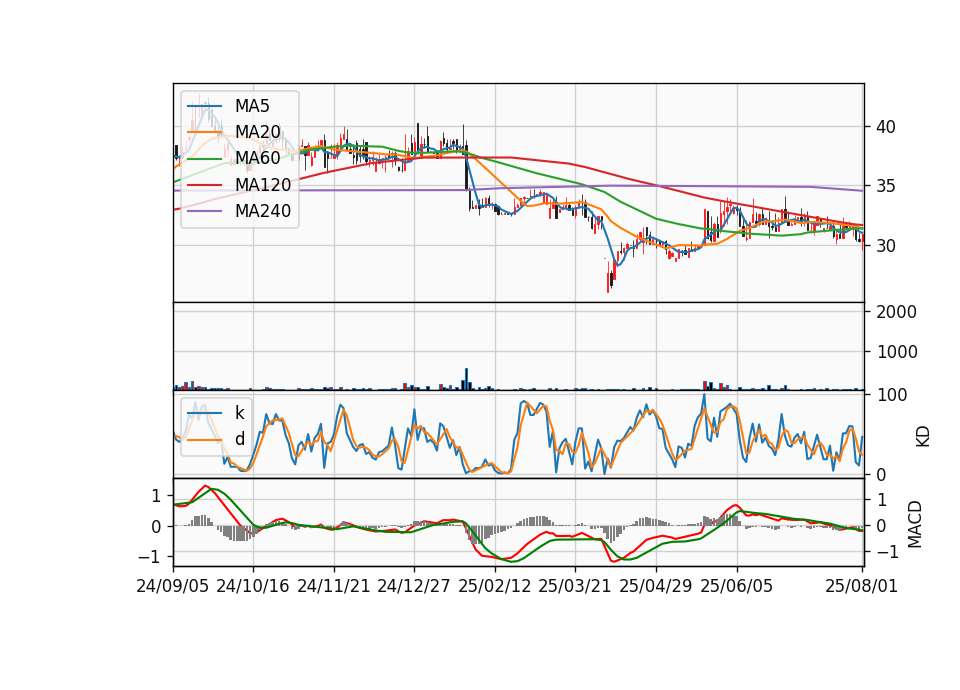The height and width of the screenshot is (690, 960).
Task: Click the MACD left axis value −1
Action: click(149, 557)
